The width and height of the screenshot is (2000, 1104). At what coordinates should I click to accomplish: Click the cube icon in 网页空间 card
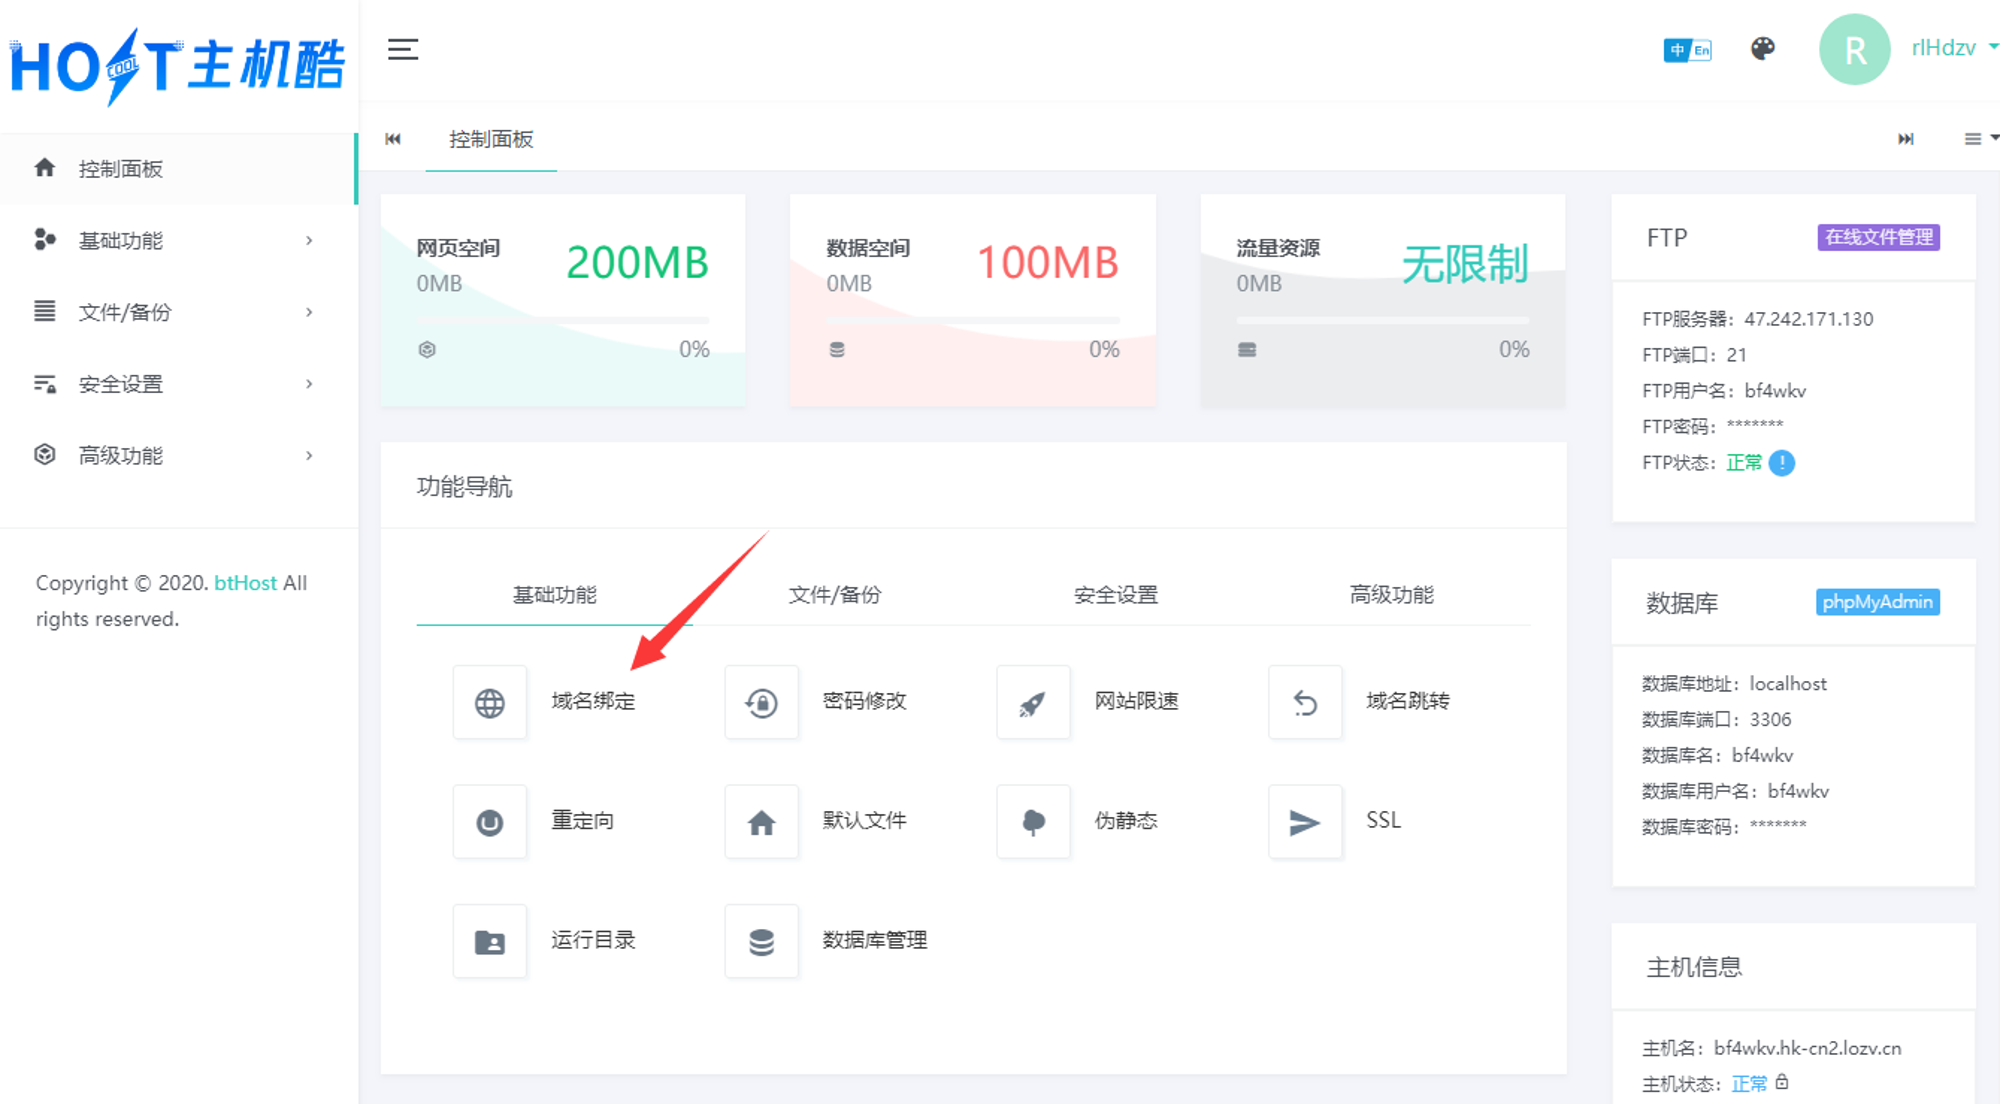(x=427, y=349)
